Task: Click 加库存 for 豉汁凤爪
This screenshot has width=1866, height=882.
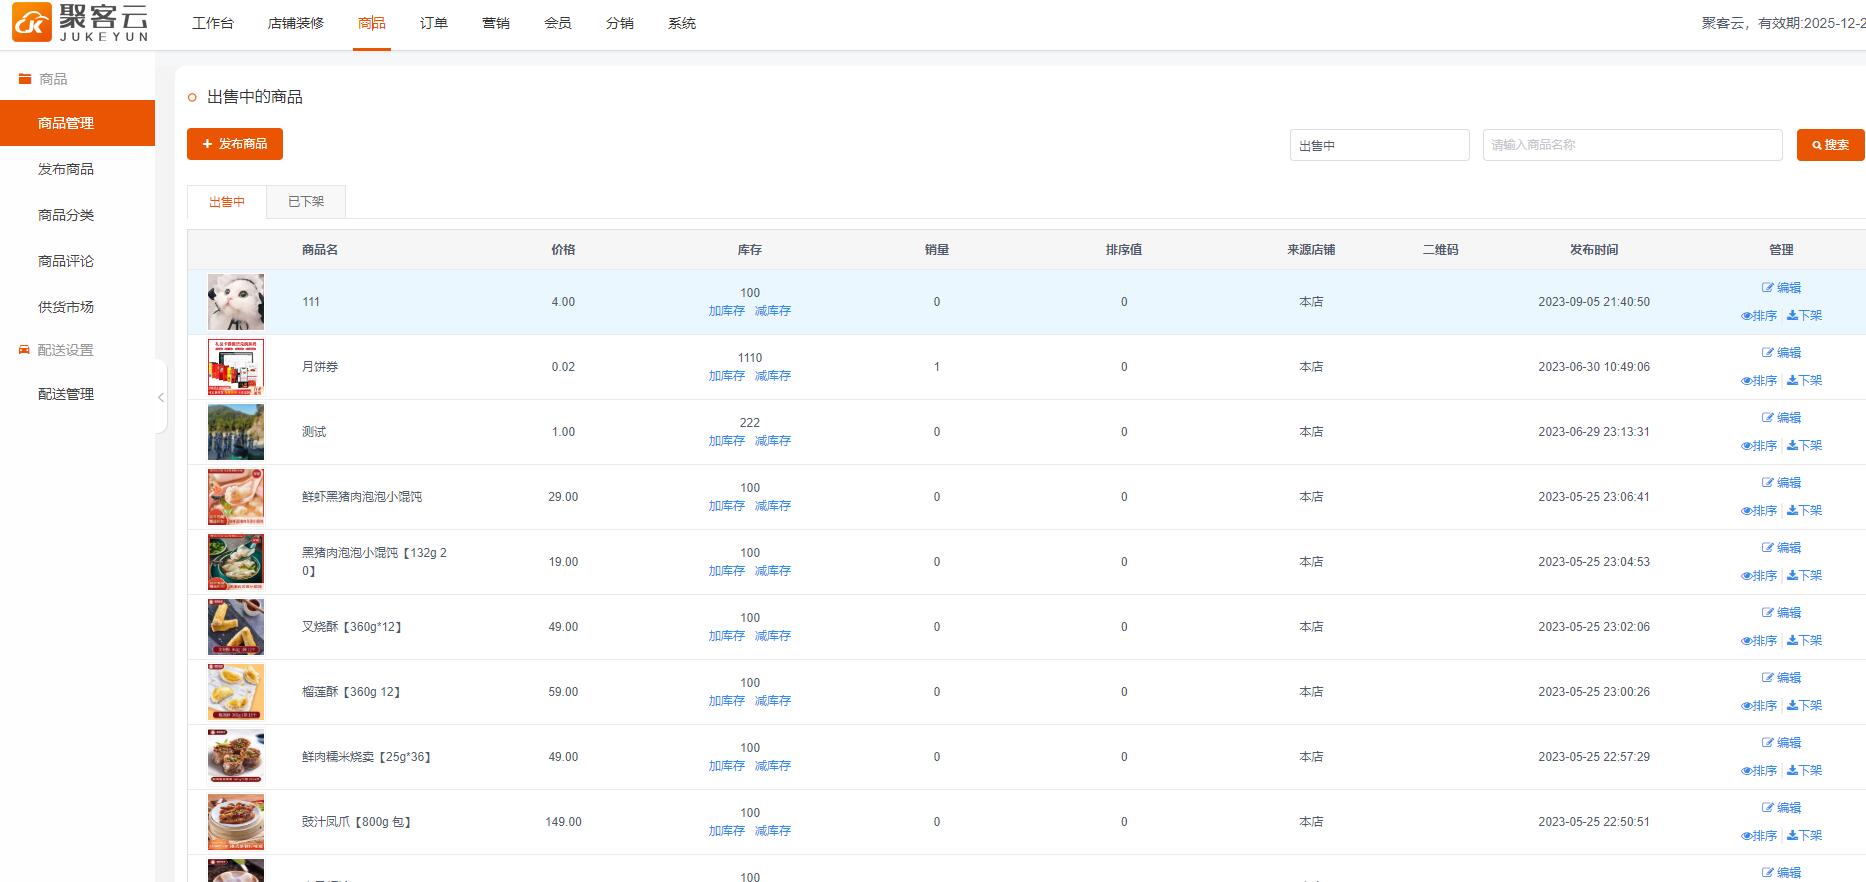Action: pyautogui.click(x=727, y=831)
